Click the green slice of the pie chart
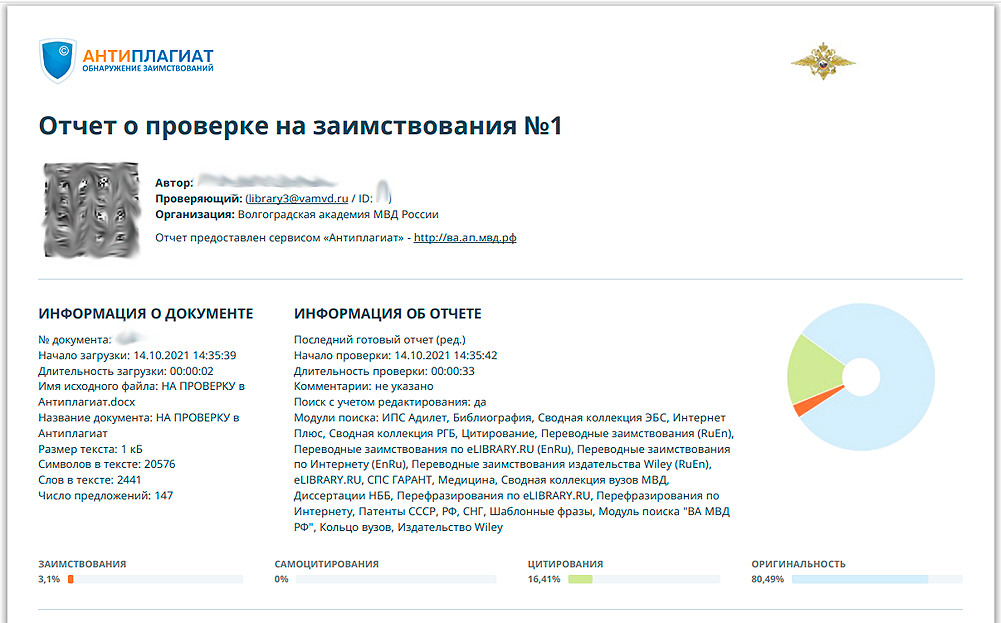Screen dimensions: 1001x623 click(814, 370)
